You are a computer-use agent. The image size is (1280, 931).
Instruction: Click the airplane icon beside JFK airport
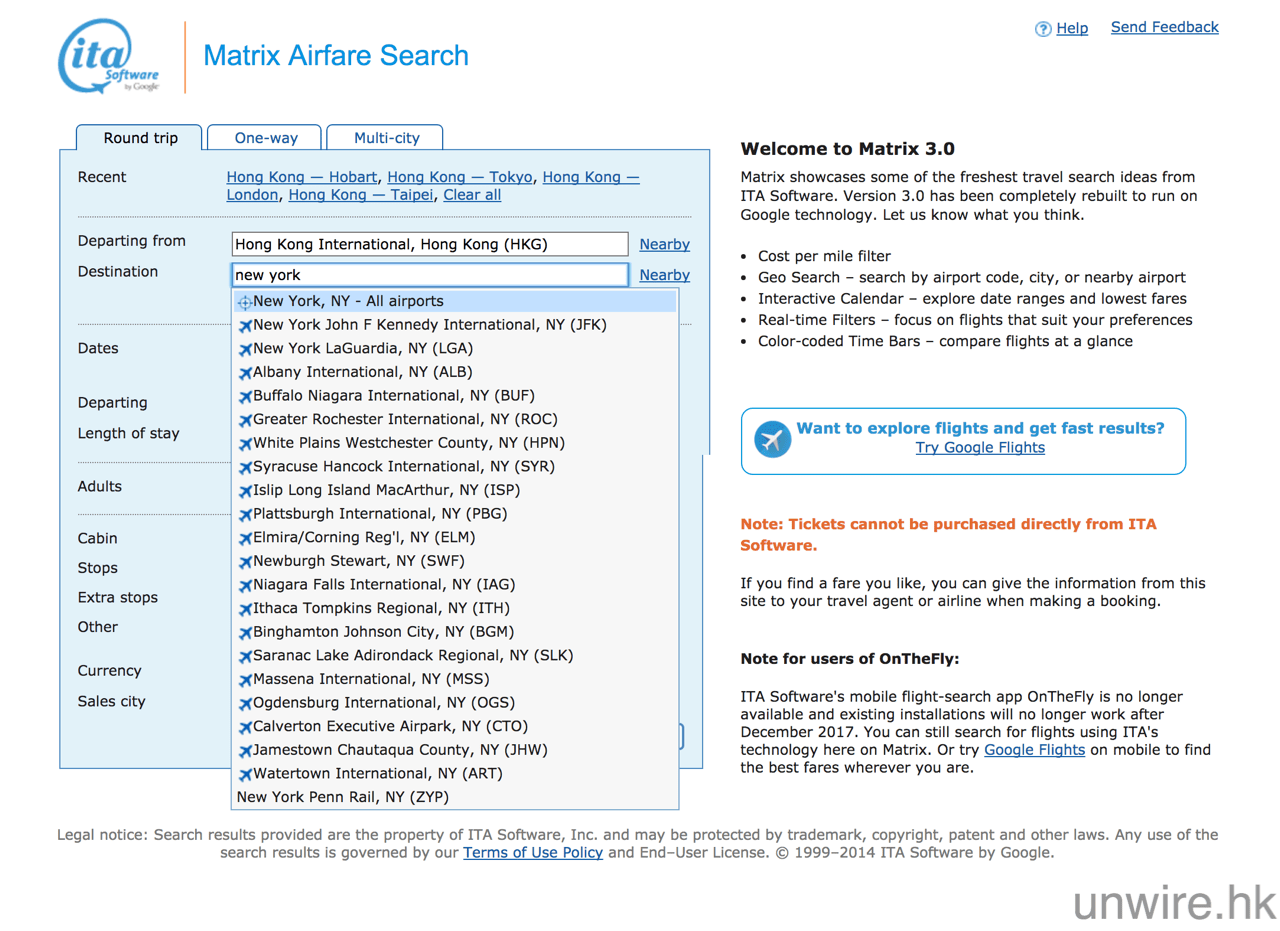click(x=245, y=326)
